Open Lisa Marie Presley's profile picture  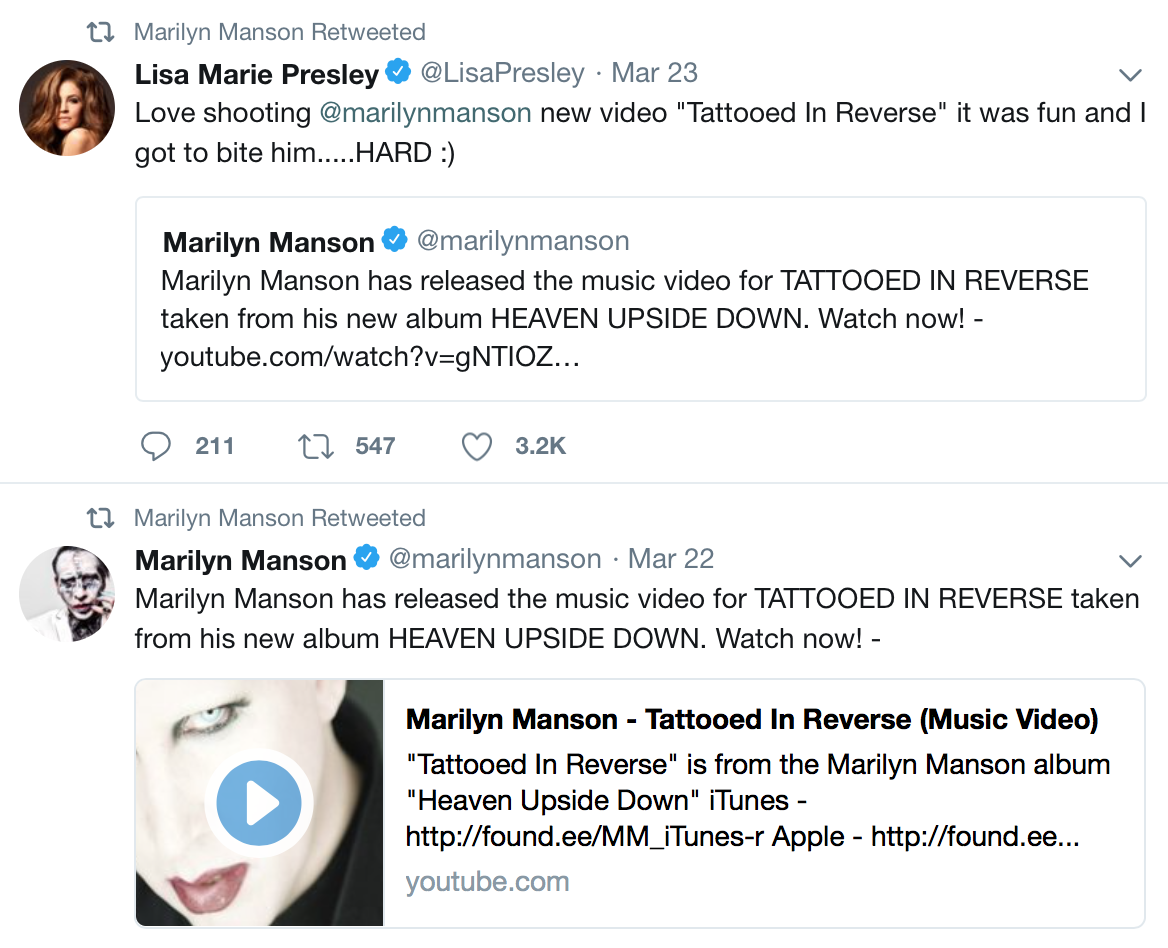point(68,108)
